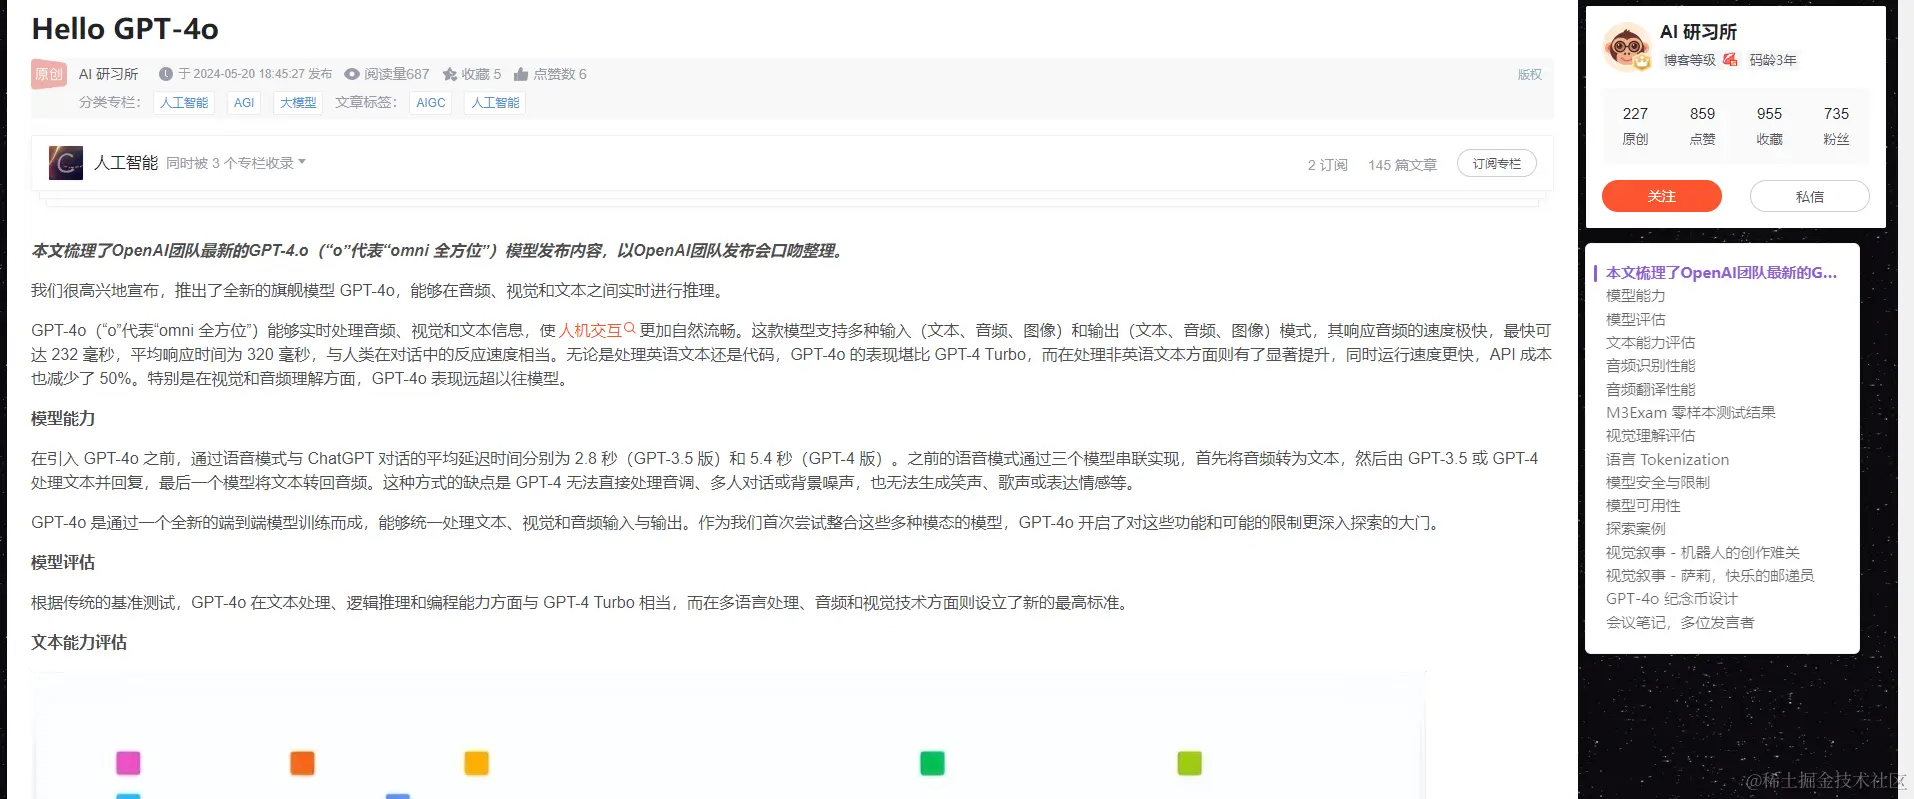The width and height of the screenshot is (1914, 799).
Task: Open the AIGC article tag
Action: tap(431, 103)
